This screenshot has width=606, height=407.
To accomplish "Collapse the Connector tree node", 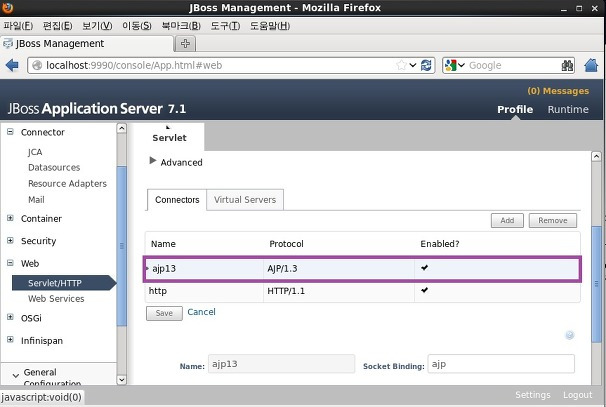I will pos(10,132).
